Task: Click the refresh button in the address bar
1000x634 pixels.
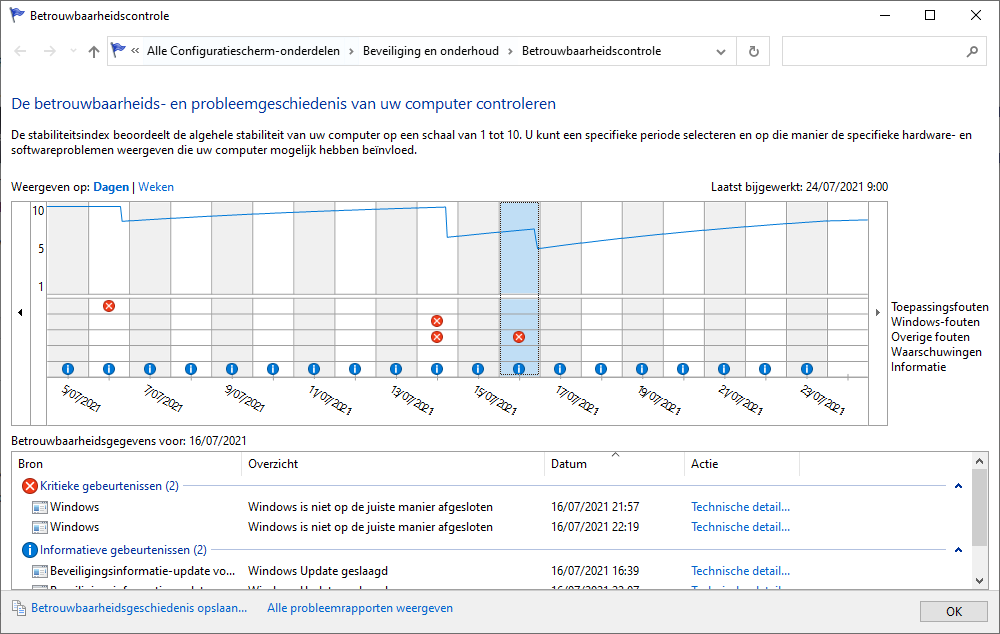Action: 754,51
